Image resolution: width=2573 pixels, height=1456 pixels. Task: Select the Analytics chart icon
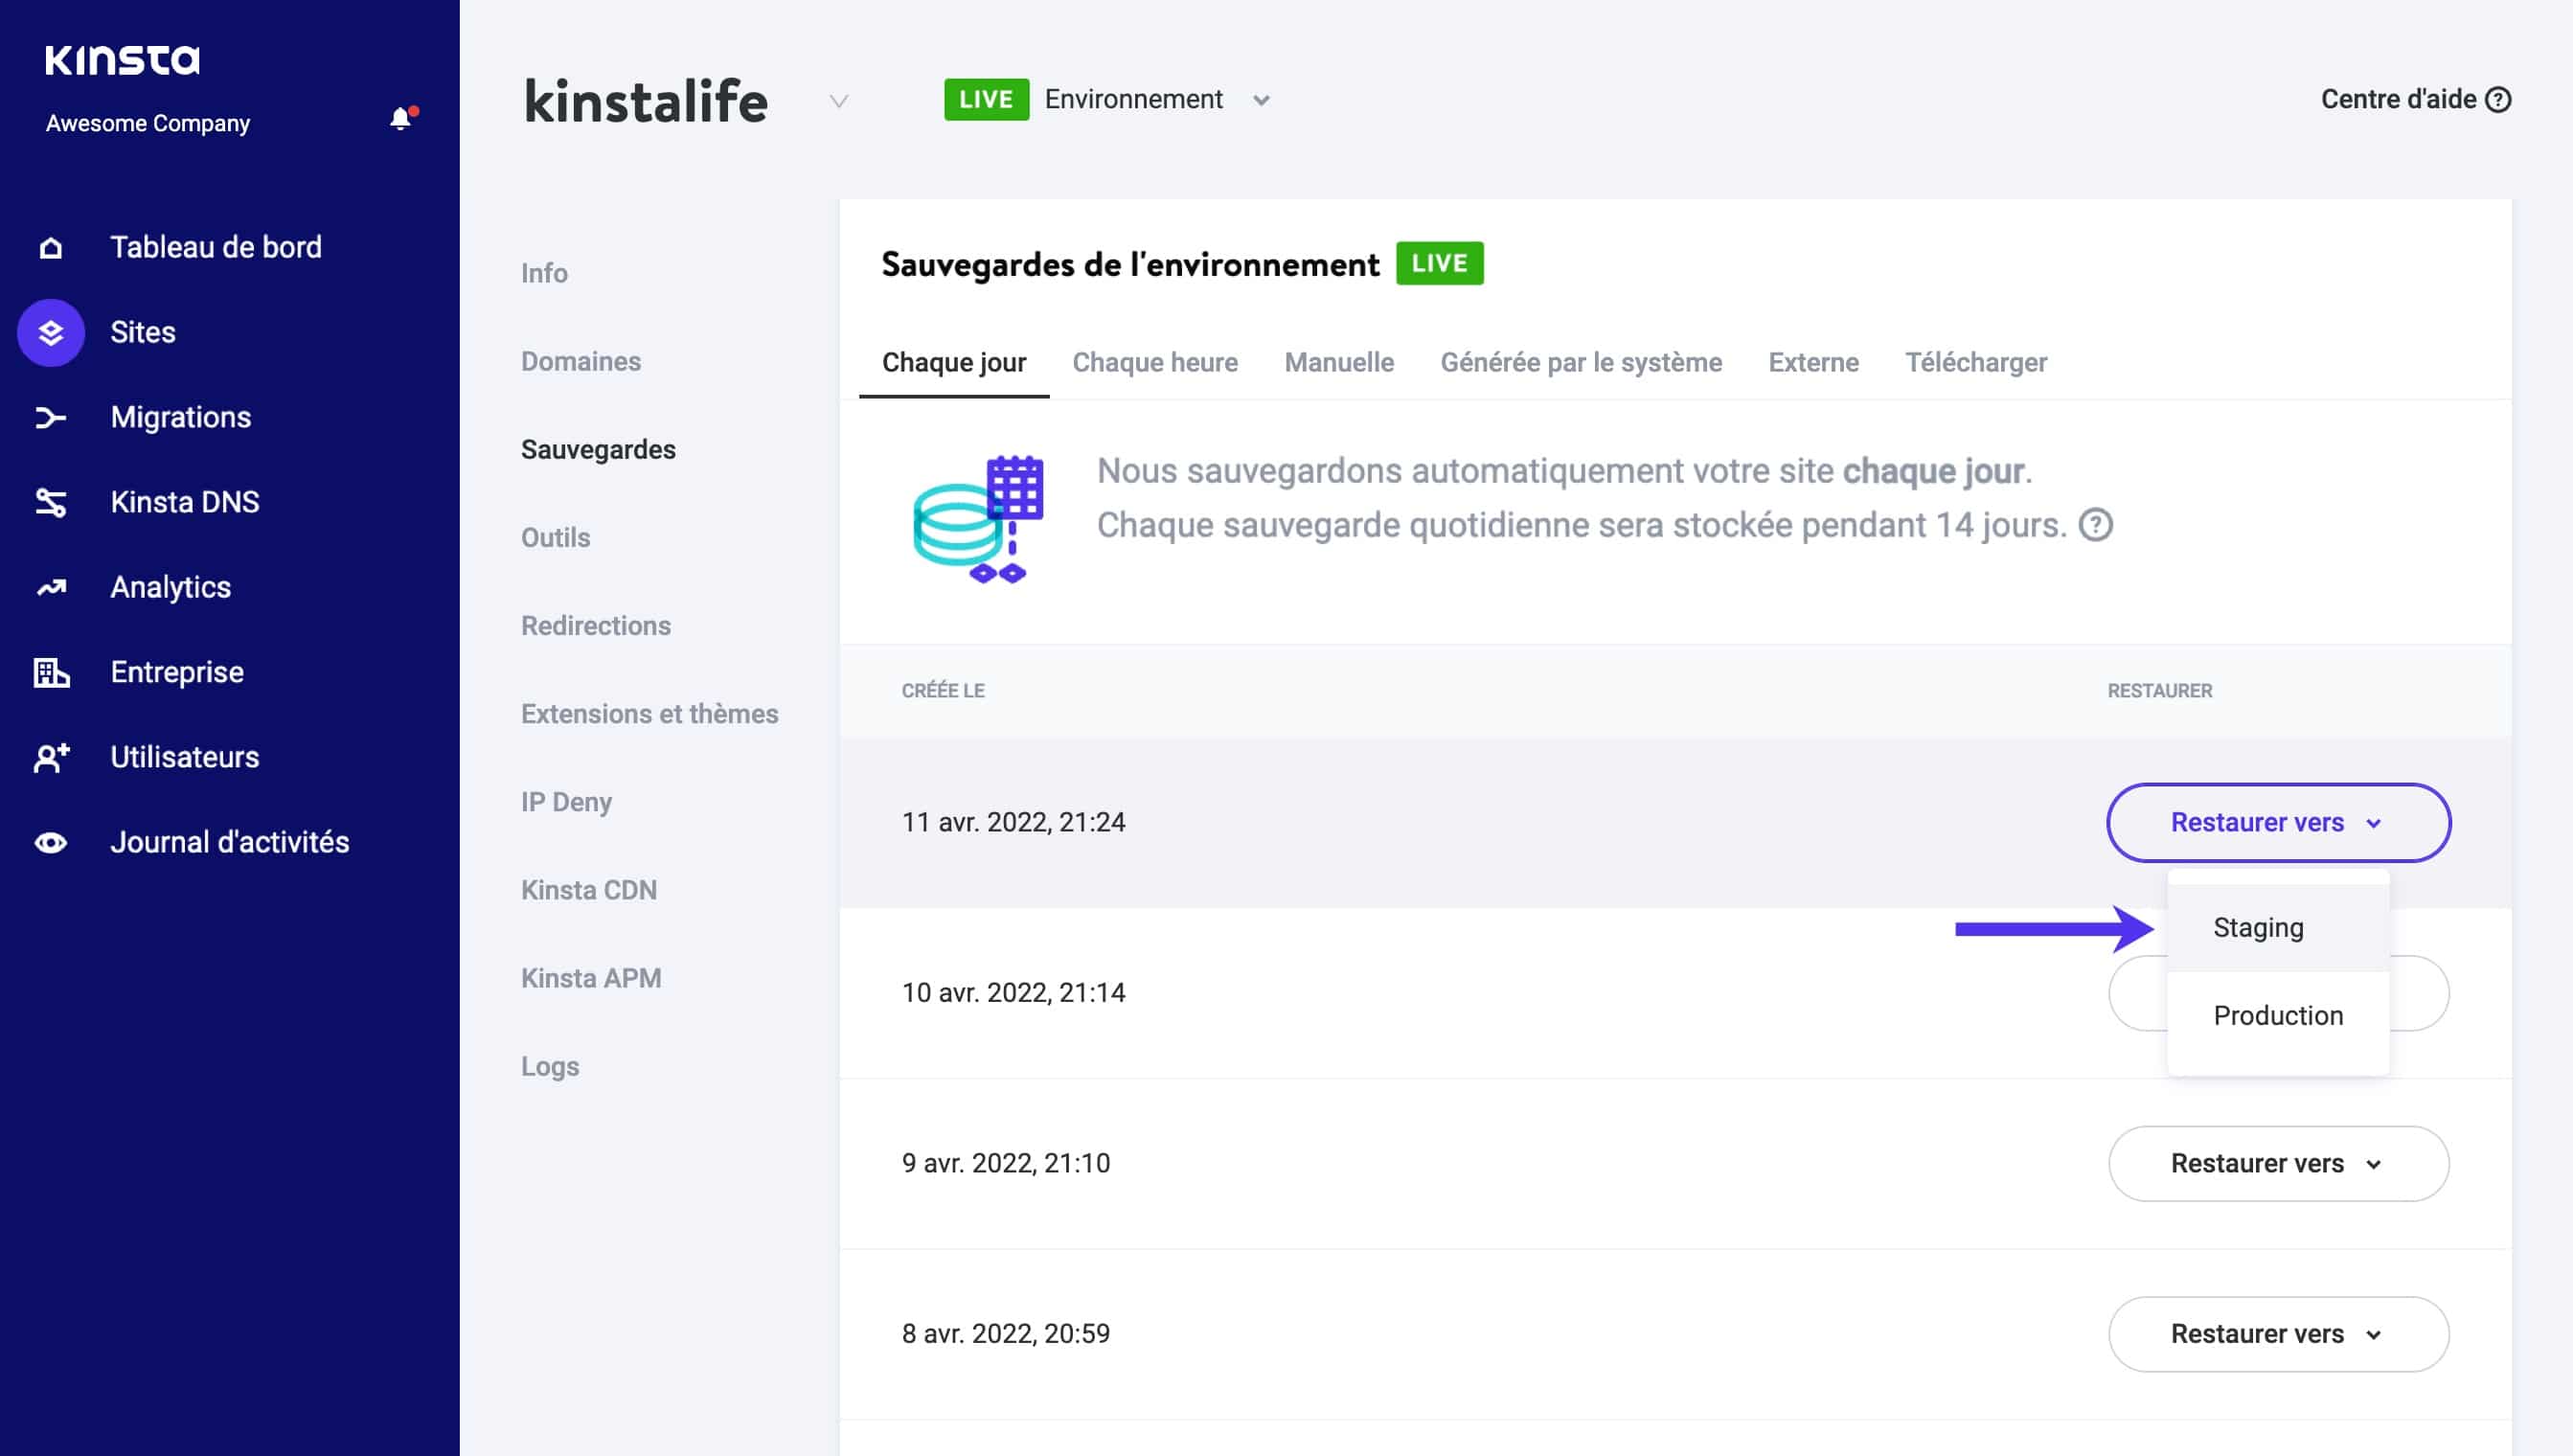point(50,587)
